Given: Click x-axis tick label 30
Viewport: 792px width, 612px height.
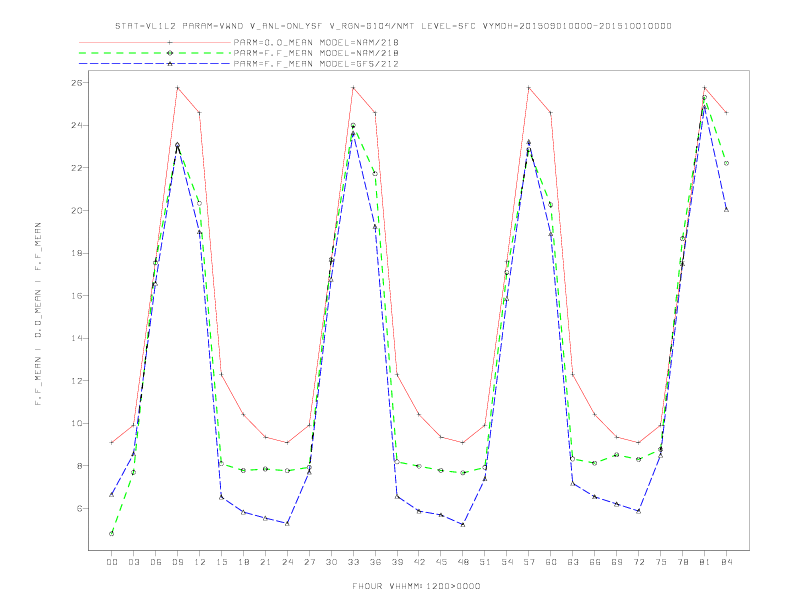Looking at the screenshot, I should coord(331,562).
